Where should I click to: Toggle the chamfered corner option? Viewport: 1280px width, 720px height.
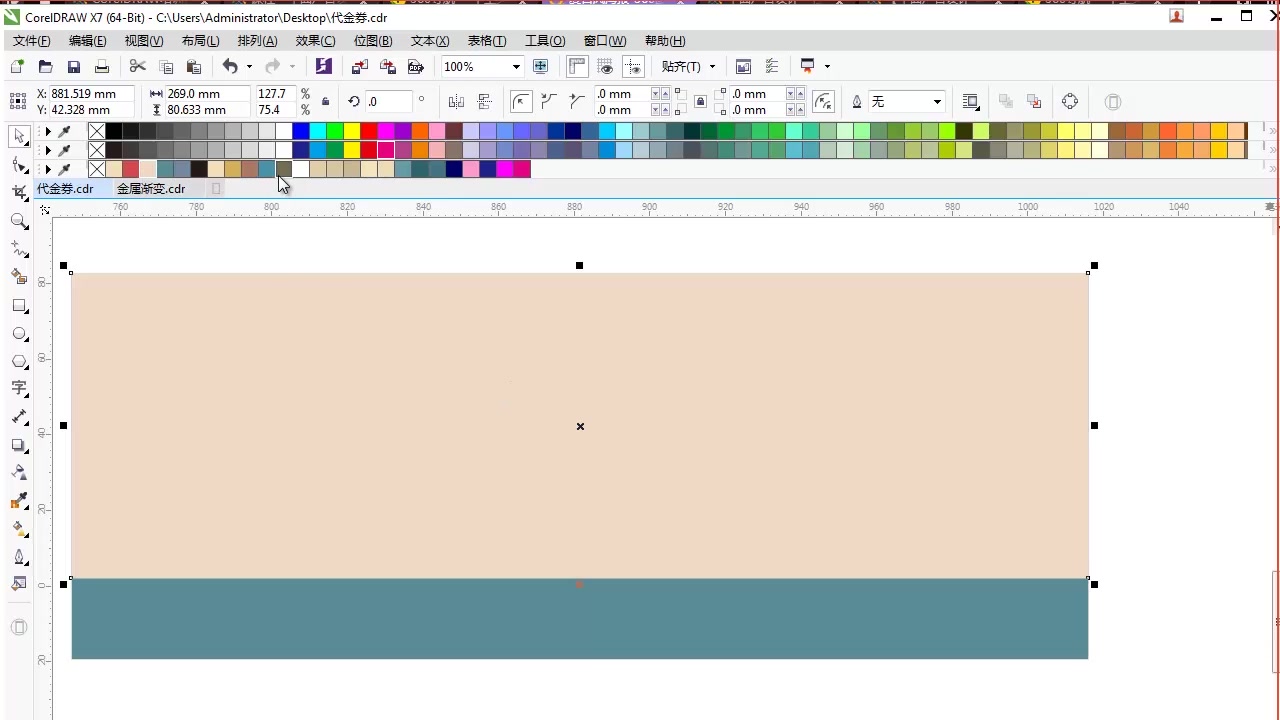tap(577, 102)
